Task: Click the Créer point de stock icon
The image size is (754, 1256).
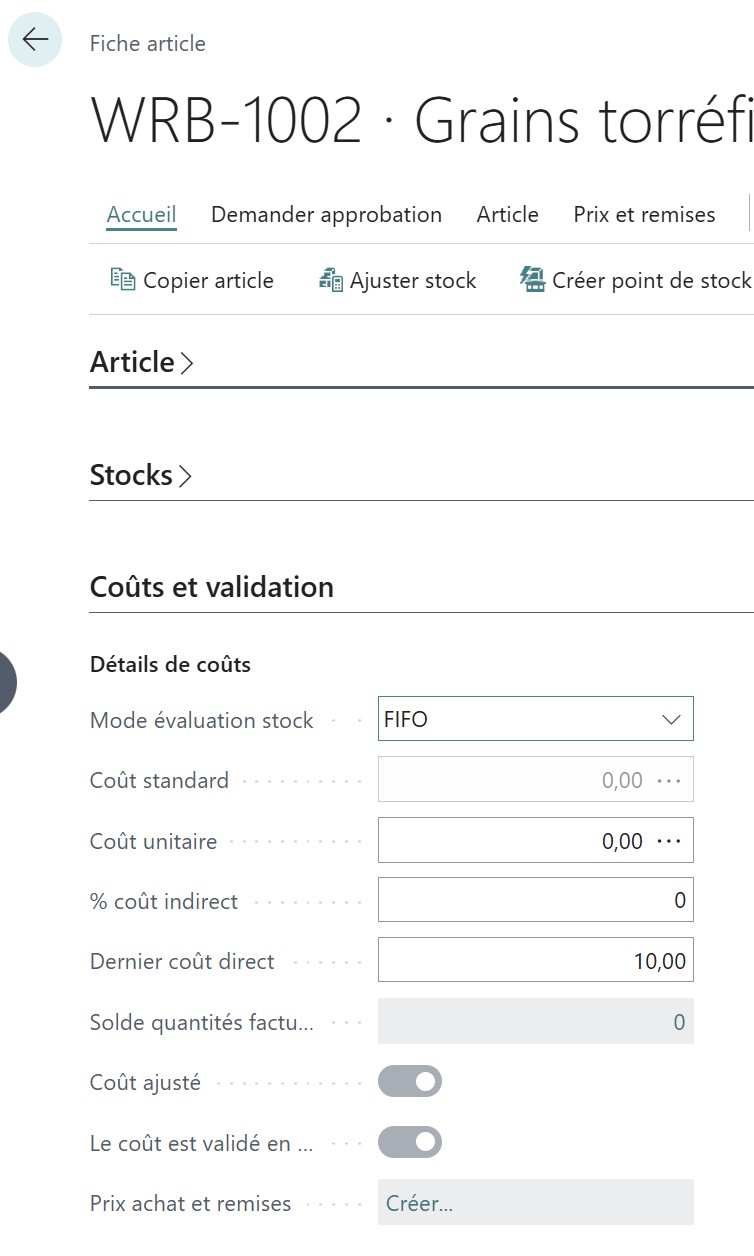Action: click(x=533, y=280)
